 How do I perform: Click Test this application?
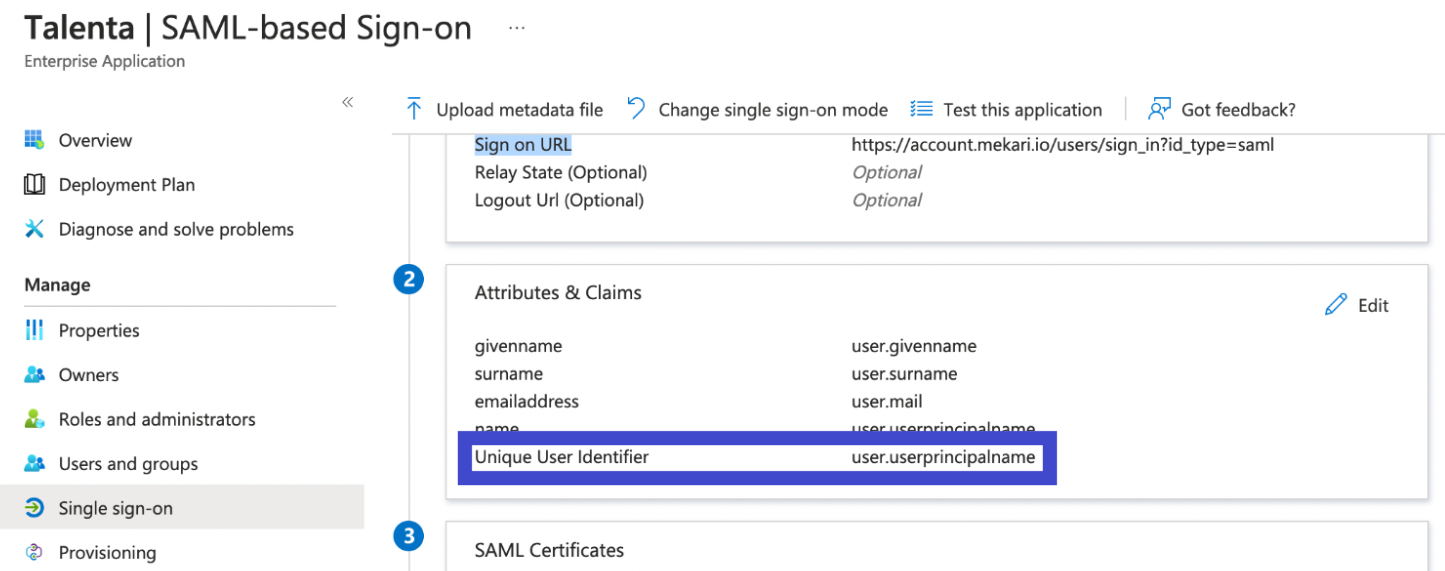[x=1022, y=110]
